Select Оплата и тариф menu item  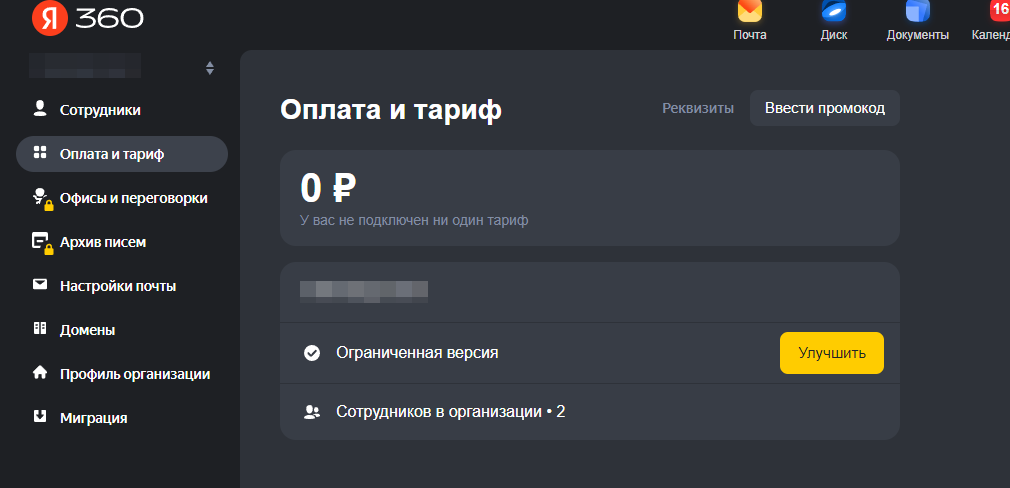click(x=122, y=154)
